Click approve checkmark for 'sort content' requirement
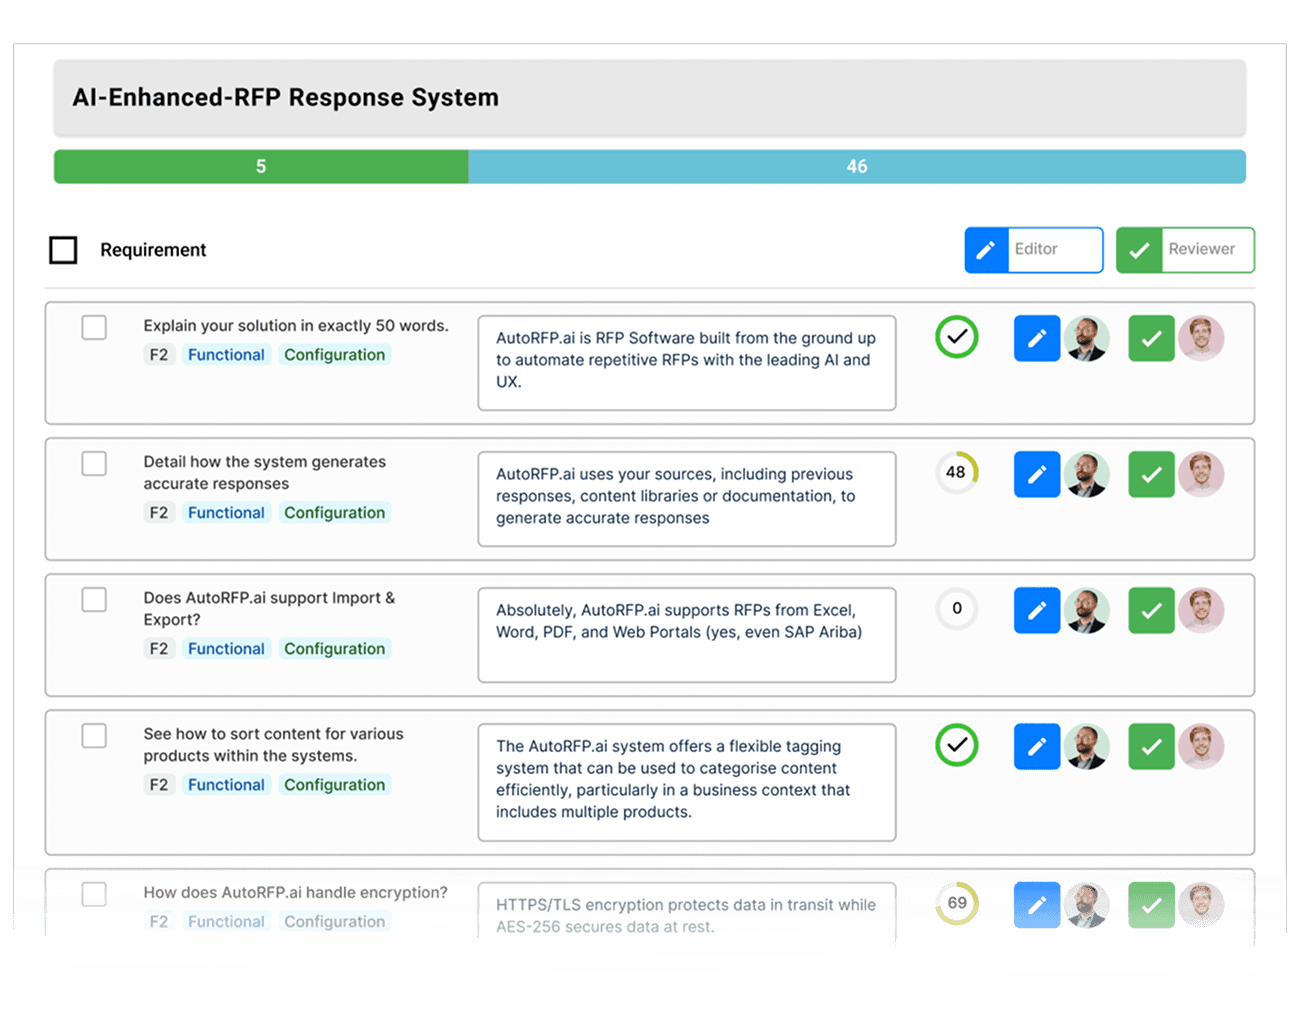 1151,746
